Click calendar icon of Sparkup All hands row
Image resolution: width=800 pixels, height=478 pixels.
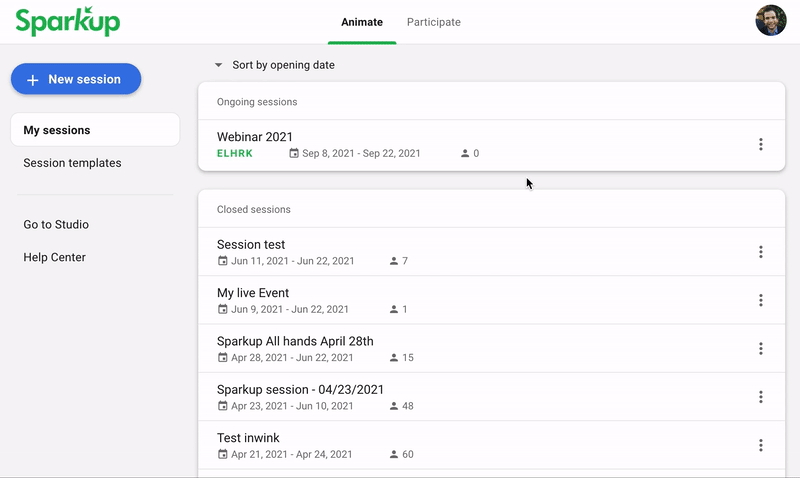(x=222, y=358)
